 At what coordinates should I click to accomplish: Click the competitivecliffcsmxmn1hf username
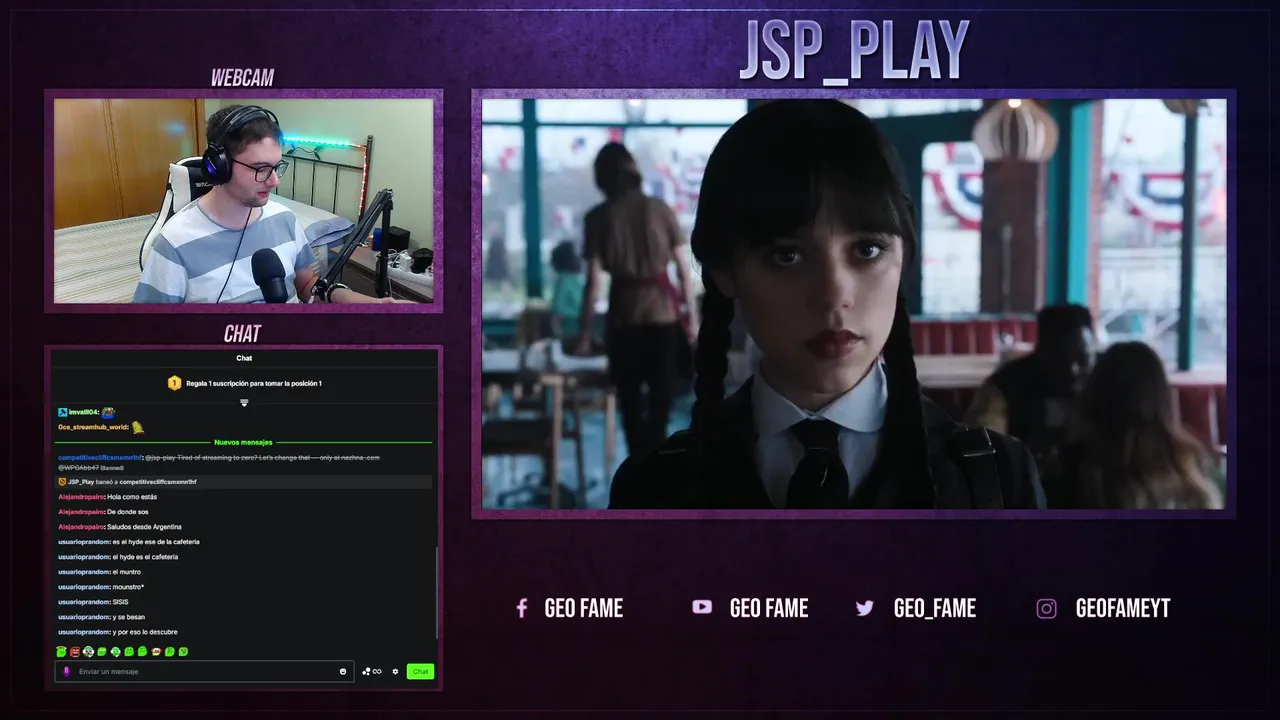pyautogui.click(x=101, y=457)
